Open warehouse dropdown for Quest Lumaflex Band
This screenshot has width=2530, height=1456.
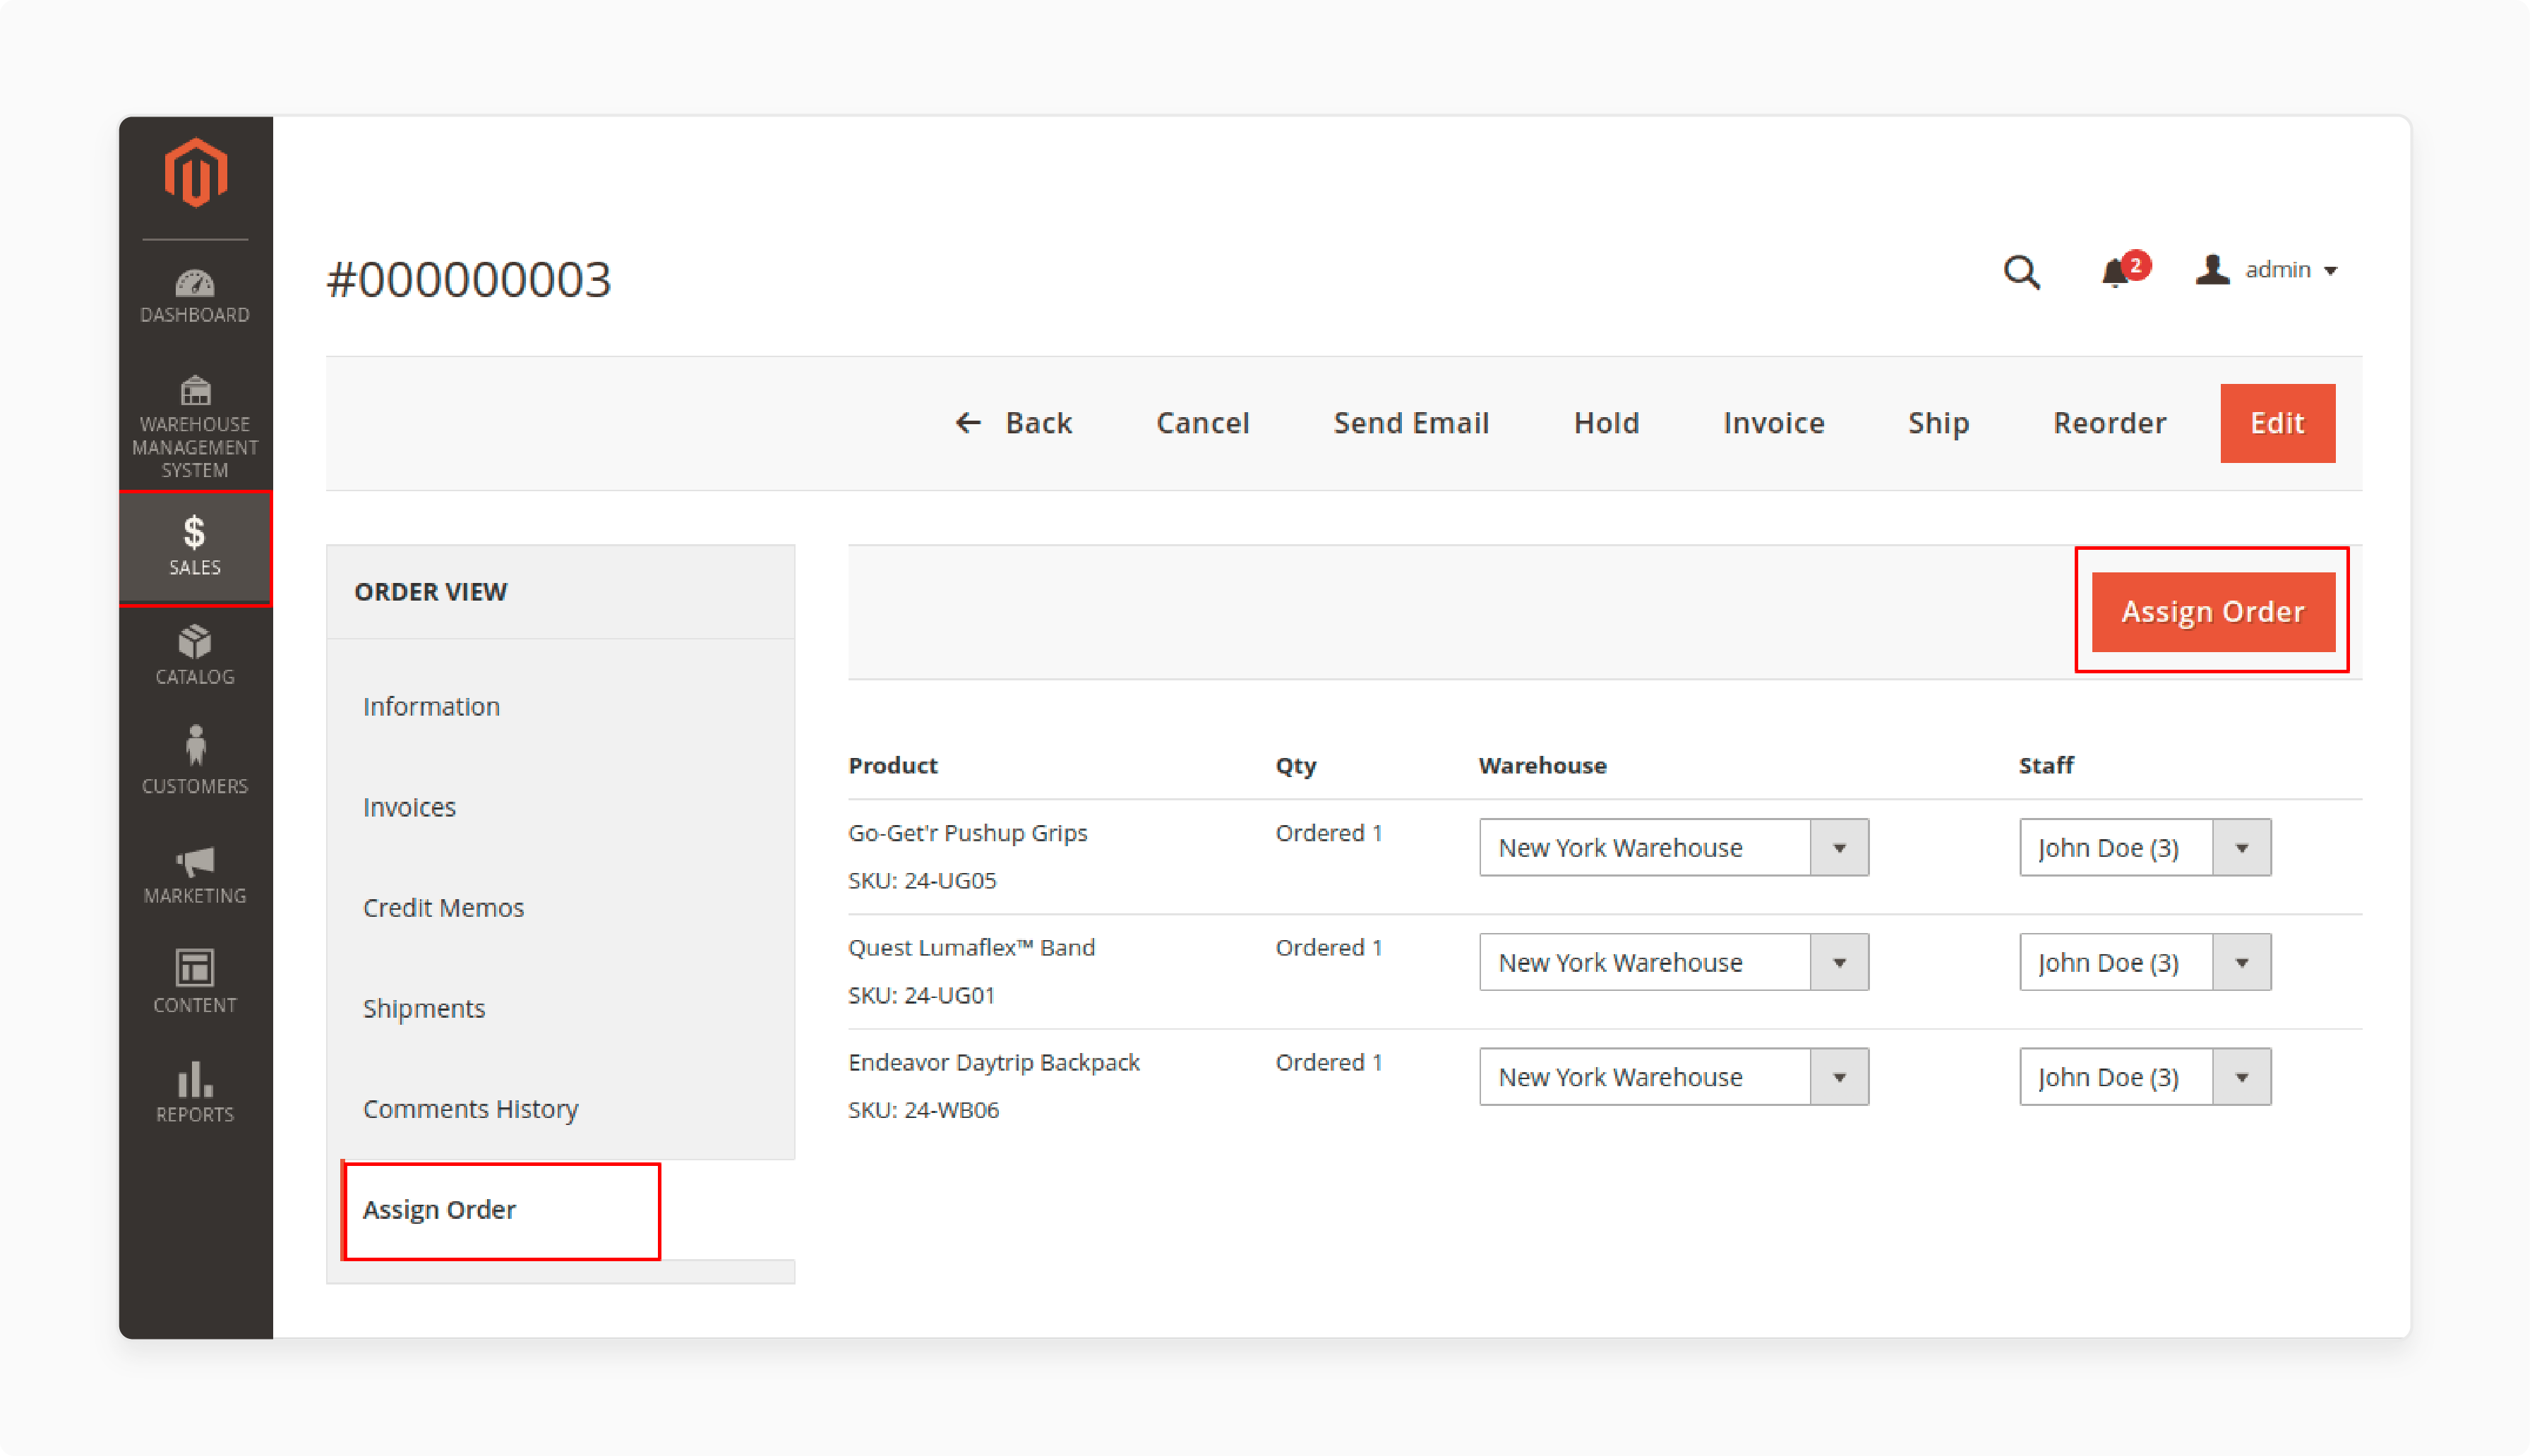pyautogui.click(x=1673, y=962)
